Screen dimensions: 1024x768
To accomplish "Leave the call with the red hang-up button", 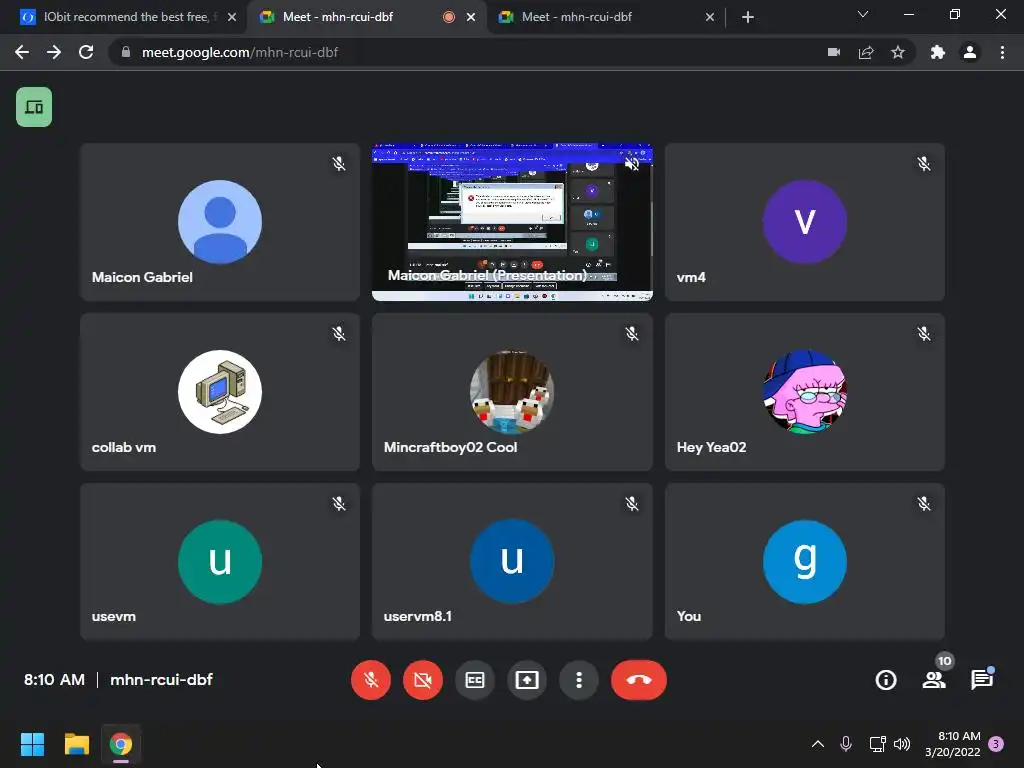I will (x=639, y=680).
